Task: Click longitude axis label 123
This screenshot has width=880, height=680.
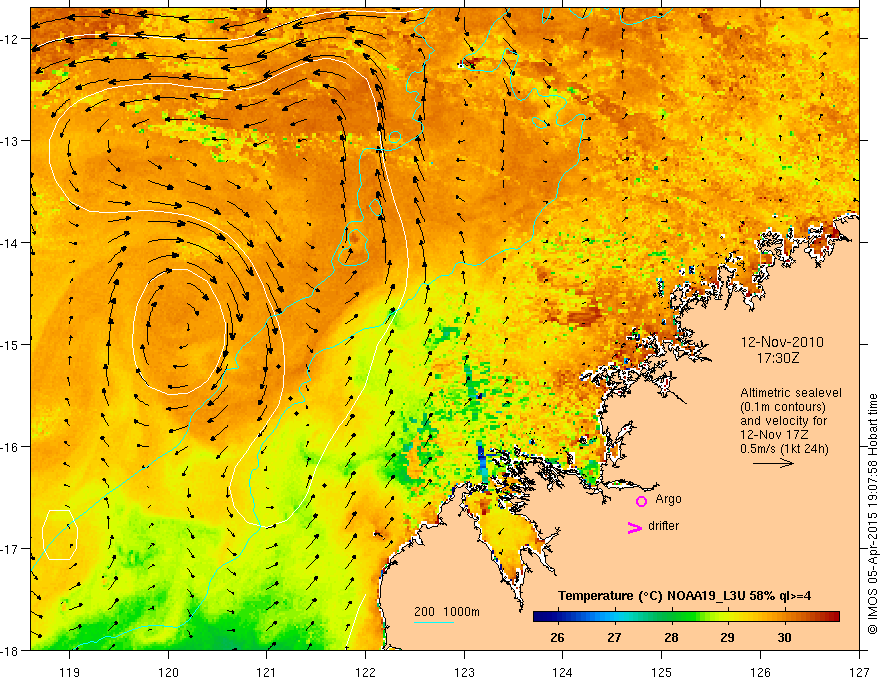Action: click(464, 672)
